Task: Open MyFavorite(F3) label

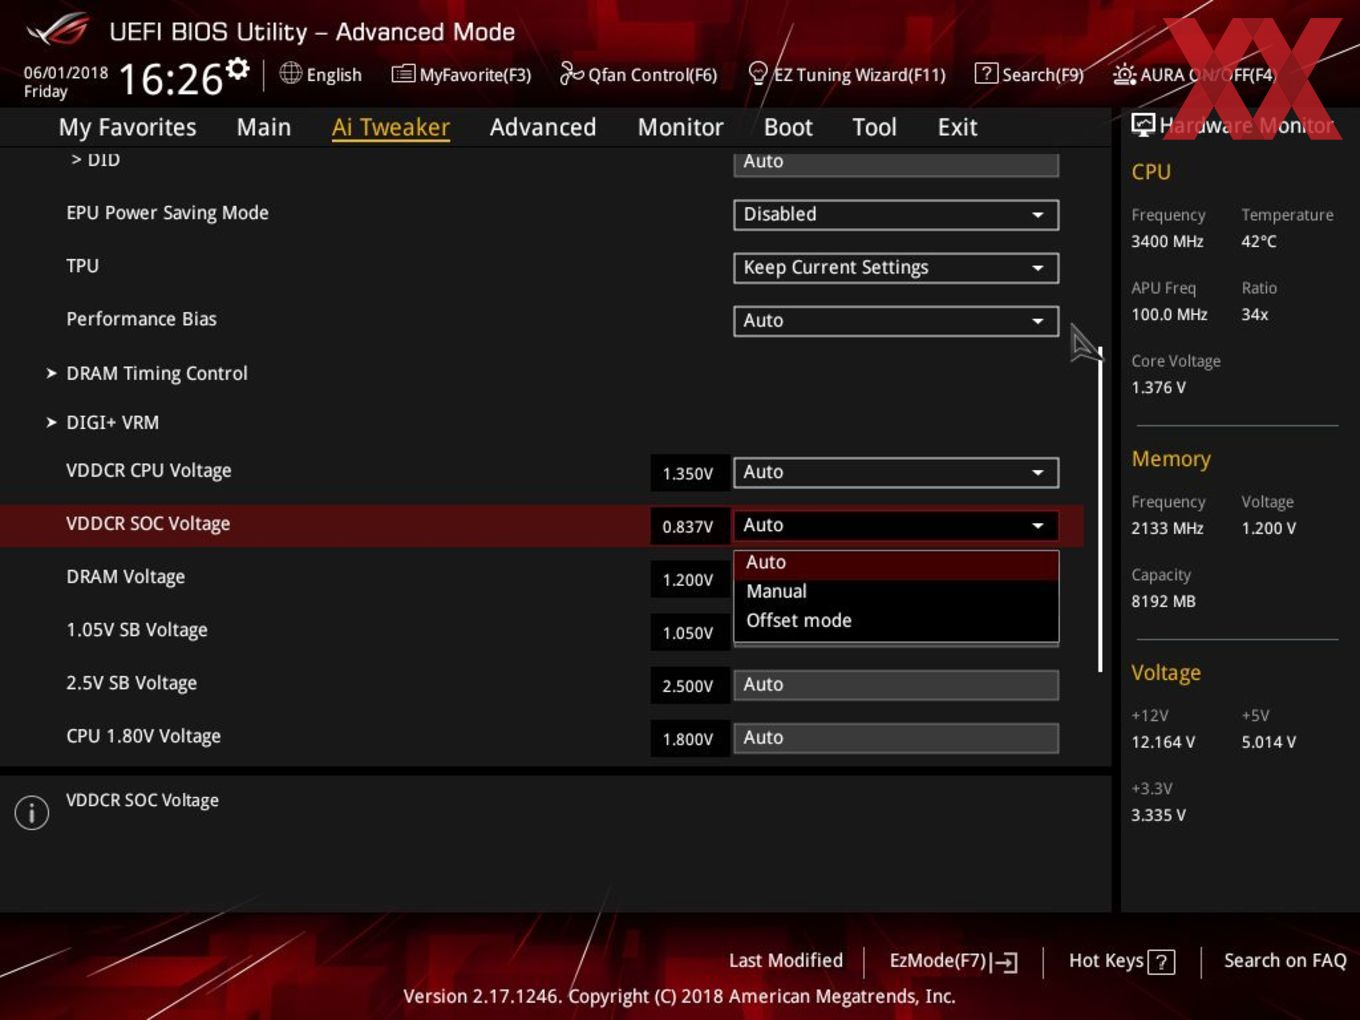Action: [475, 75]
